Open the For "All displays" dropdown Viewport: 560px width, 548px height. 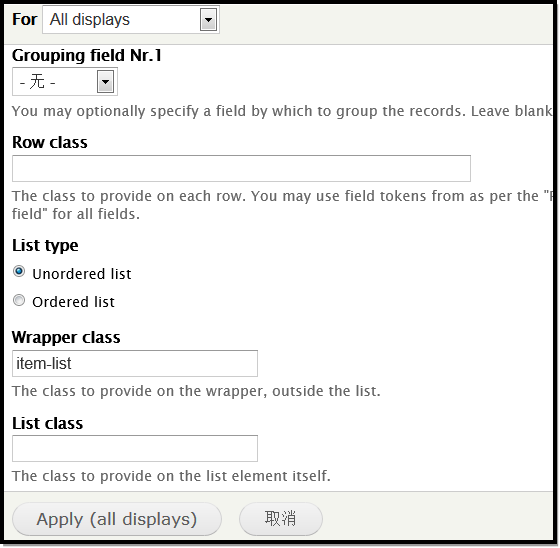point(131,20)
